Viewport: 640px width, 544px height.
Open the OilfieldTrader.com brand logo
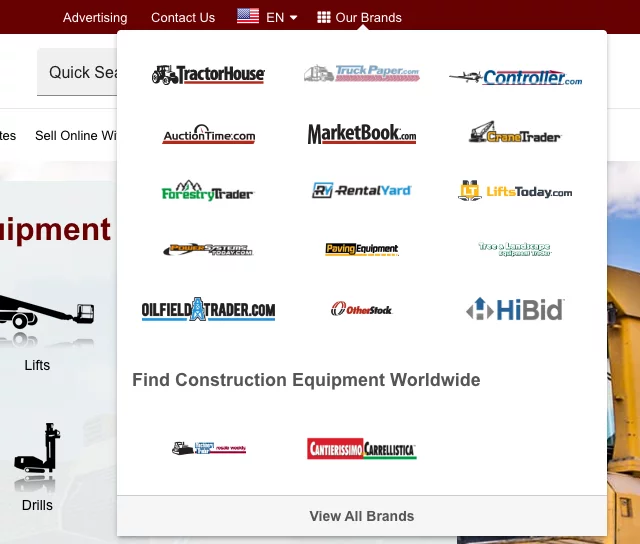208,309
